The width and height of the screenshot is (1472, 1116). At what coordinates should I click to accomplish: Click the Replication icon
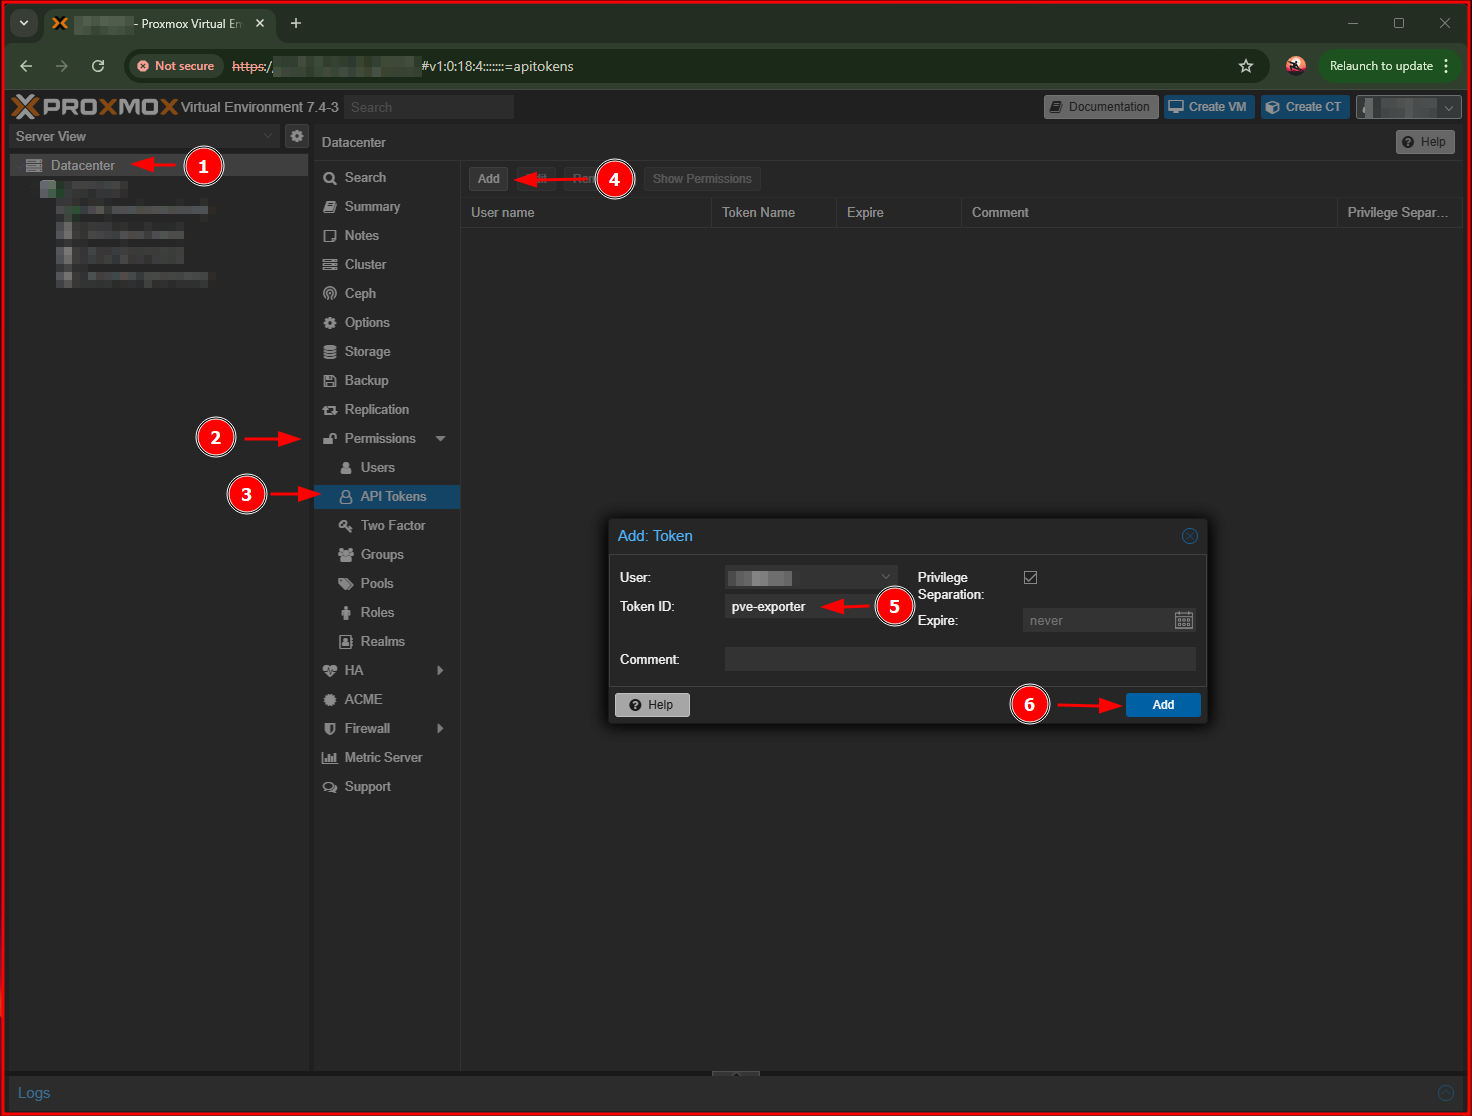click(x=330, y=410)
